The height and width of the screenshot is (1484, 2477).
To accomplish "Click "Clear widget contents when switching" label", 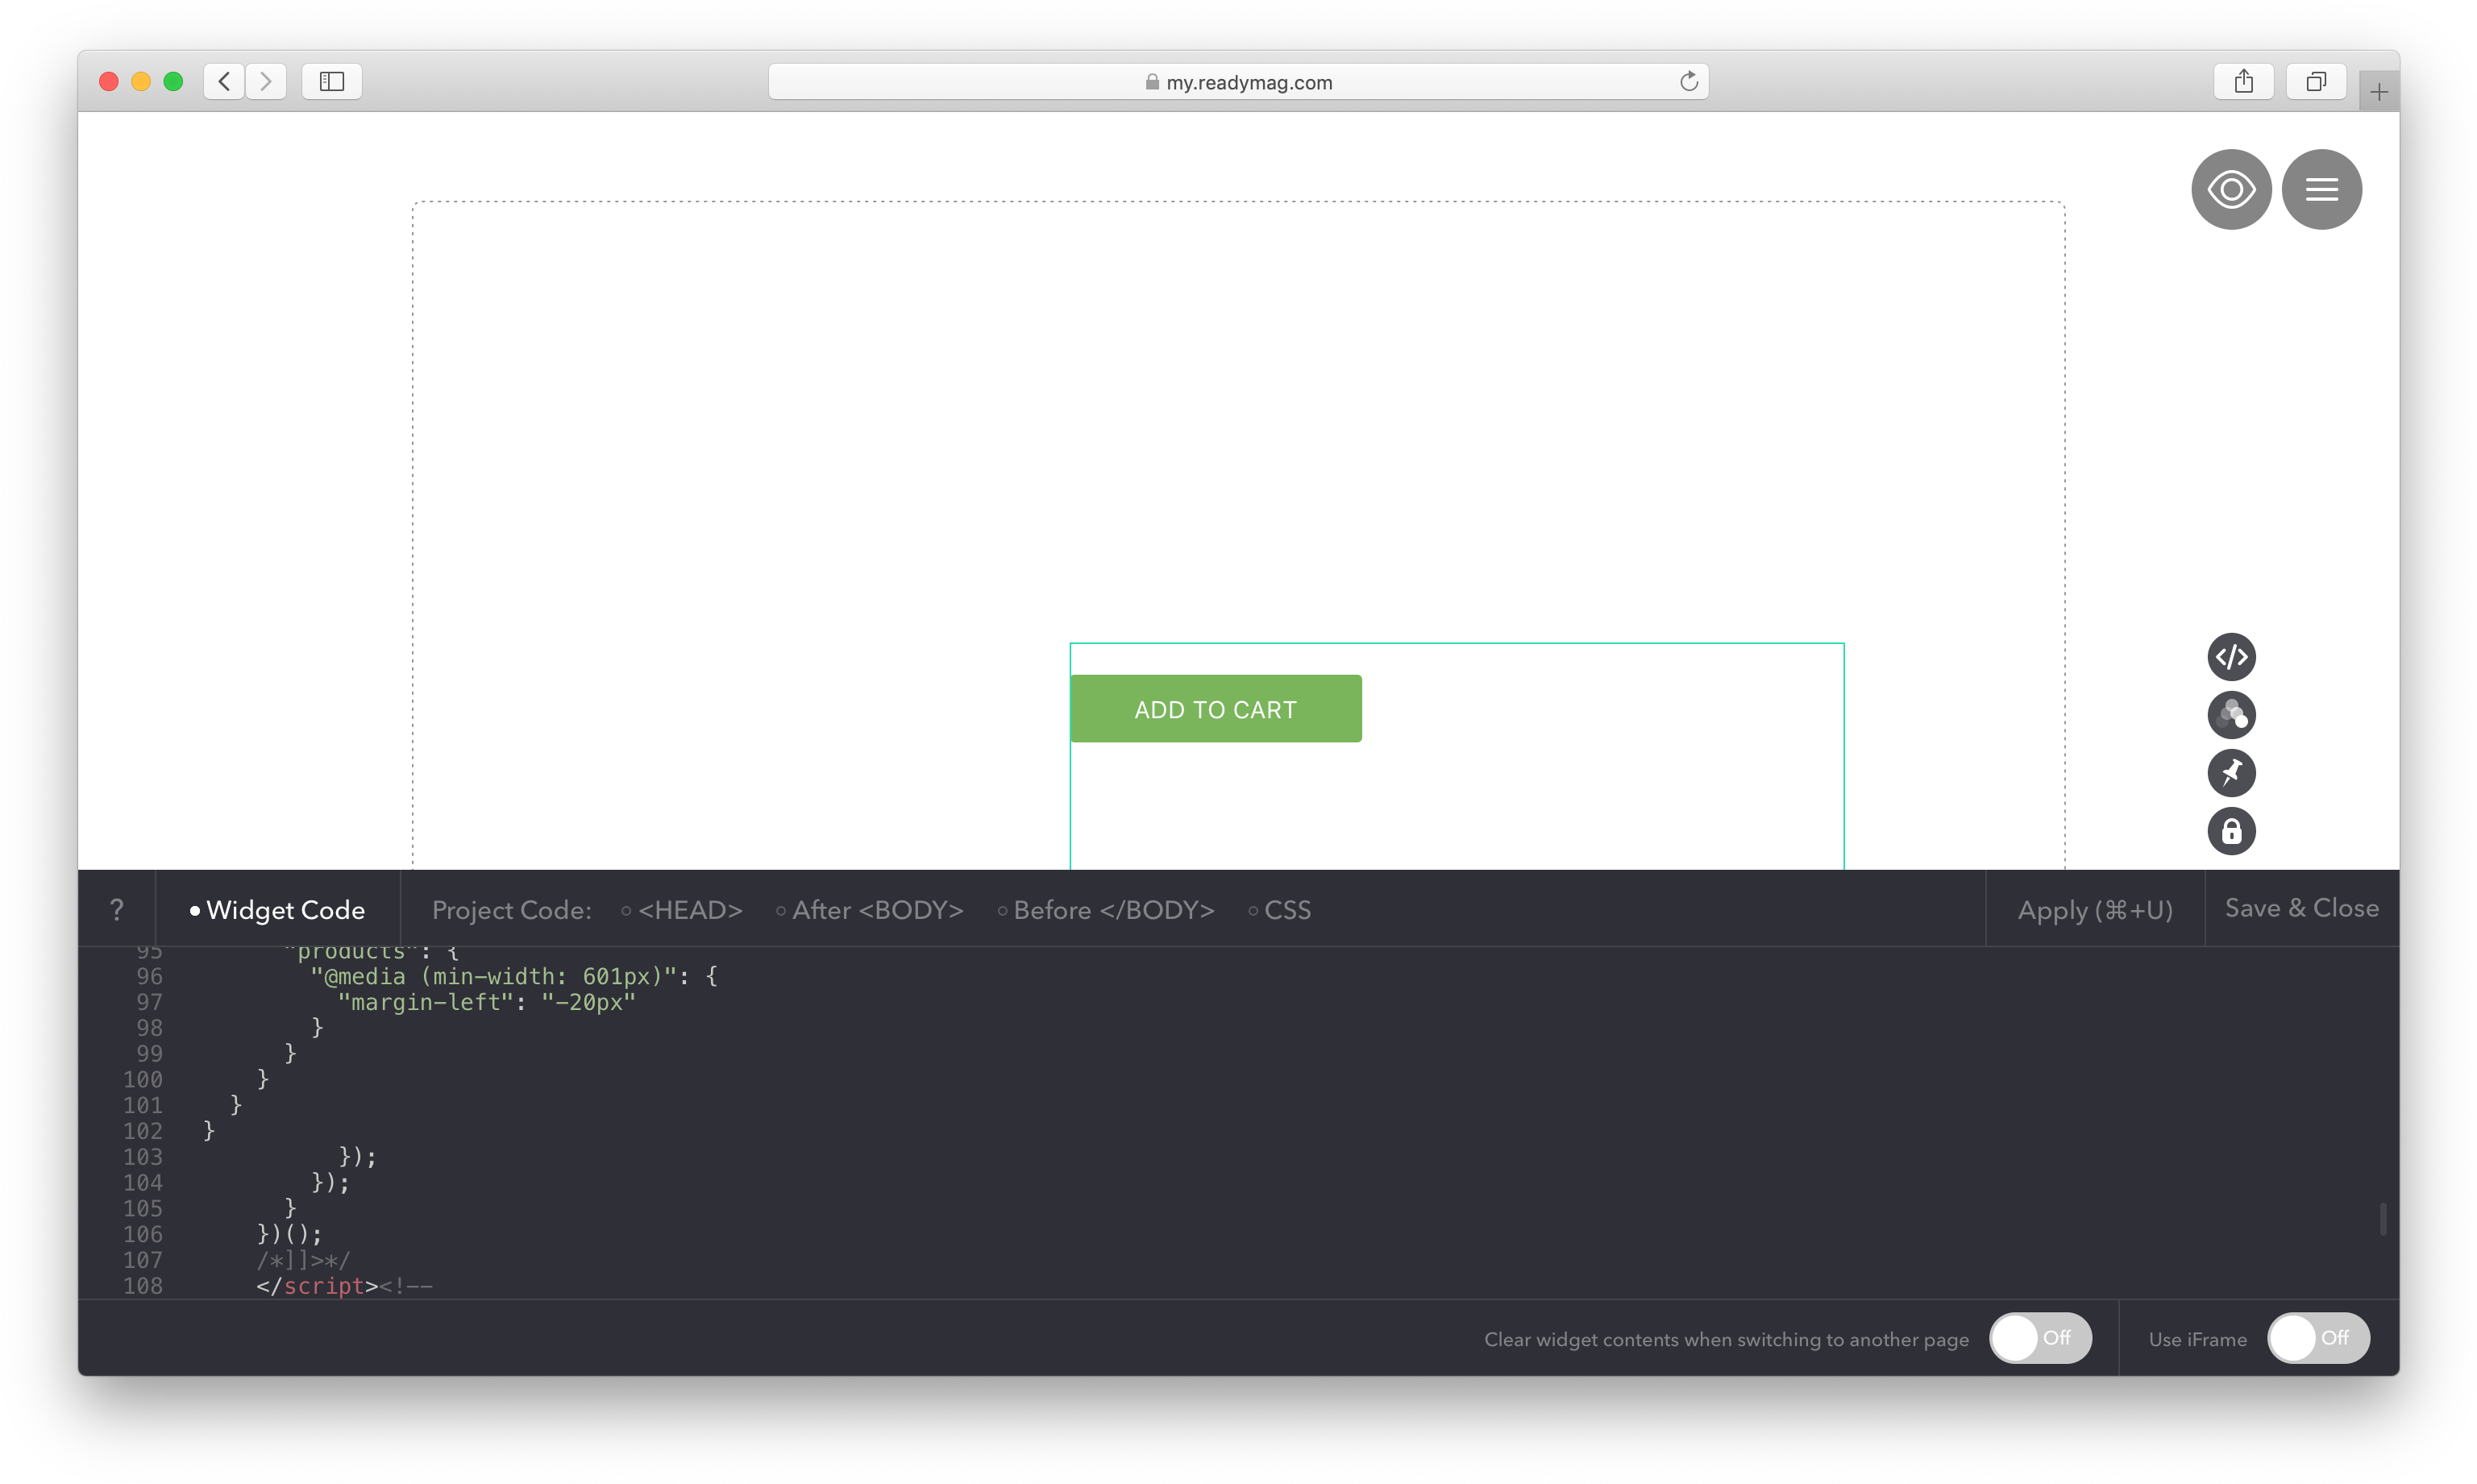I will (x=1726, y=1339).
